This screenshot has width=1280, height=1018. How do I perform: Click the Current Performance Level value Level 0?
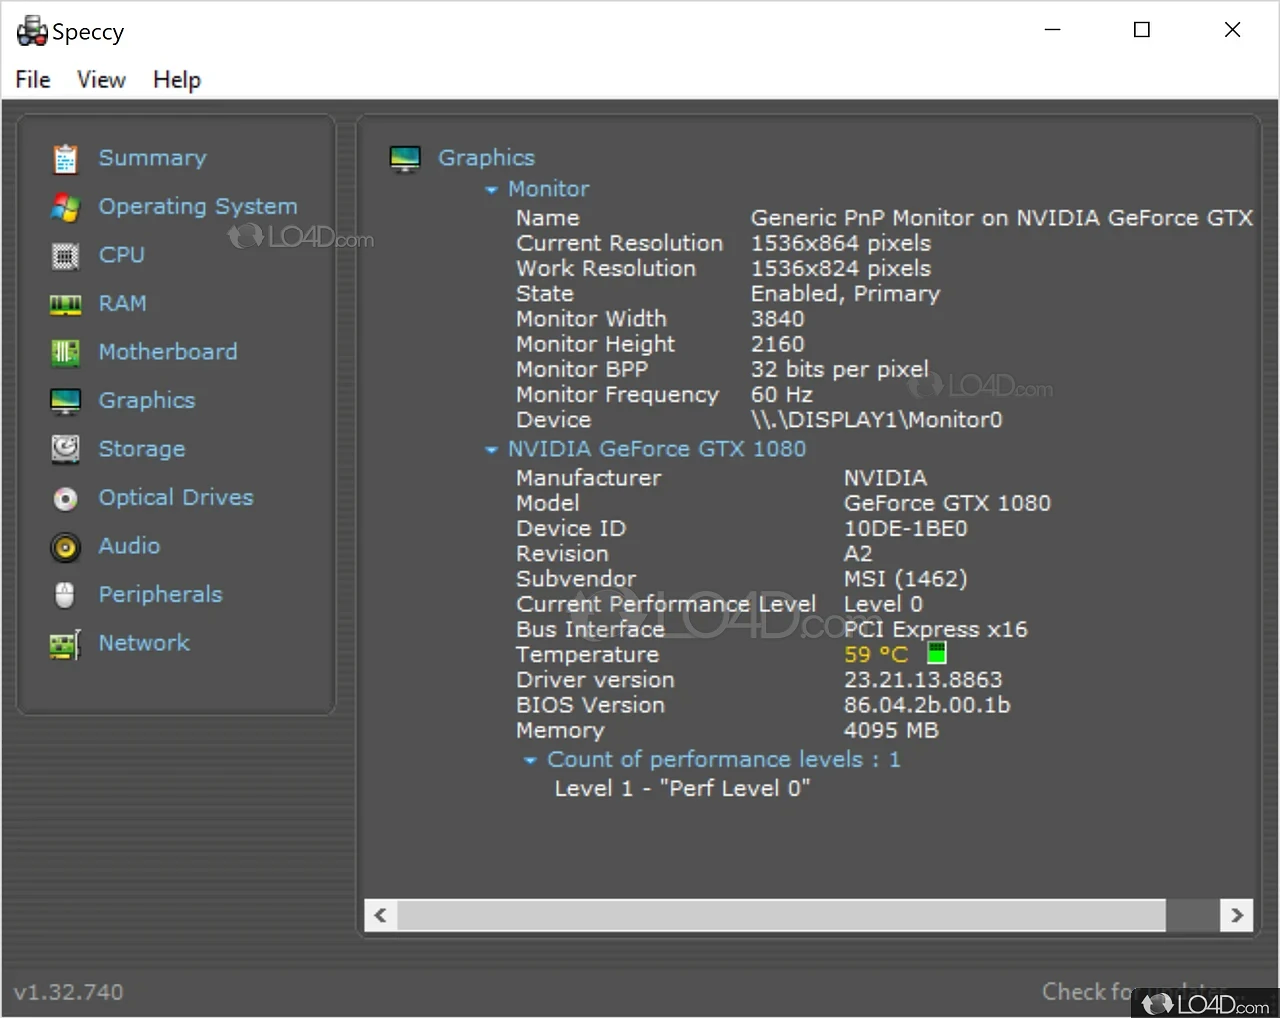pos(883,604)
